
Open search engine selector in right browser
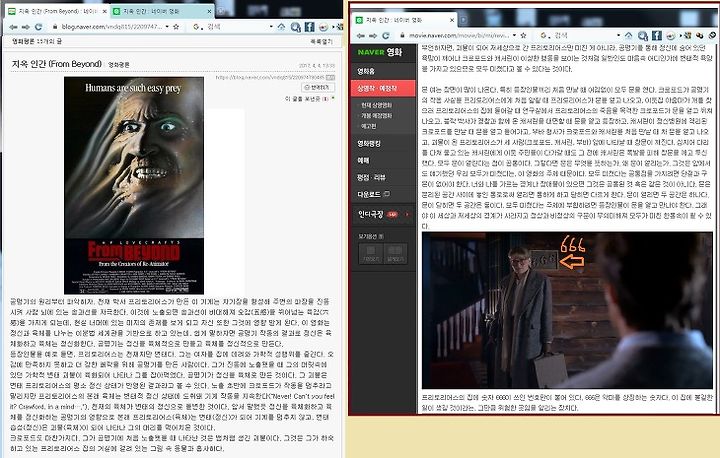click(x=545, y=35)
